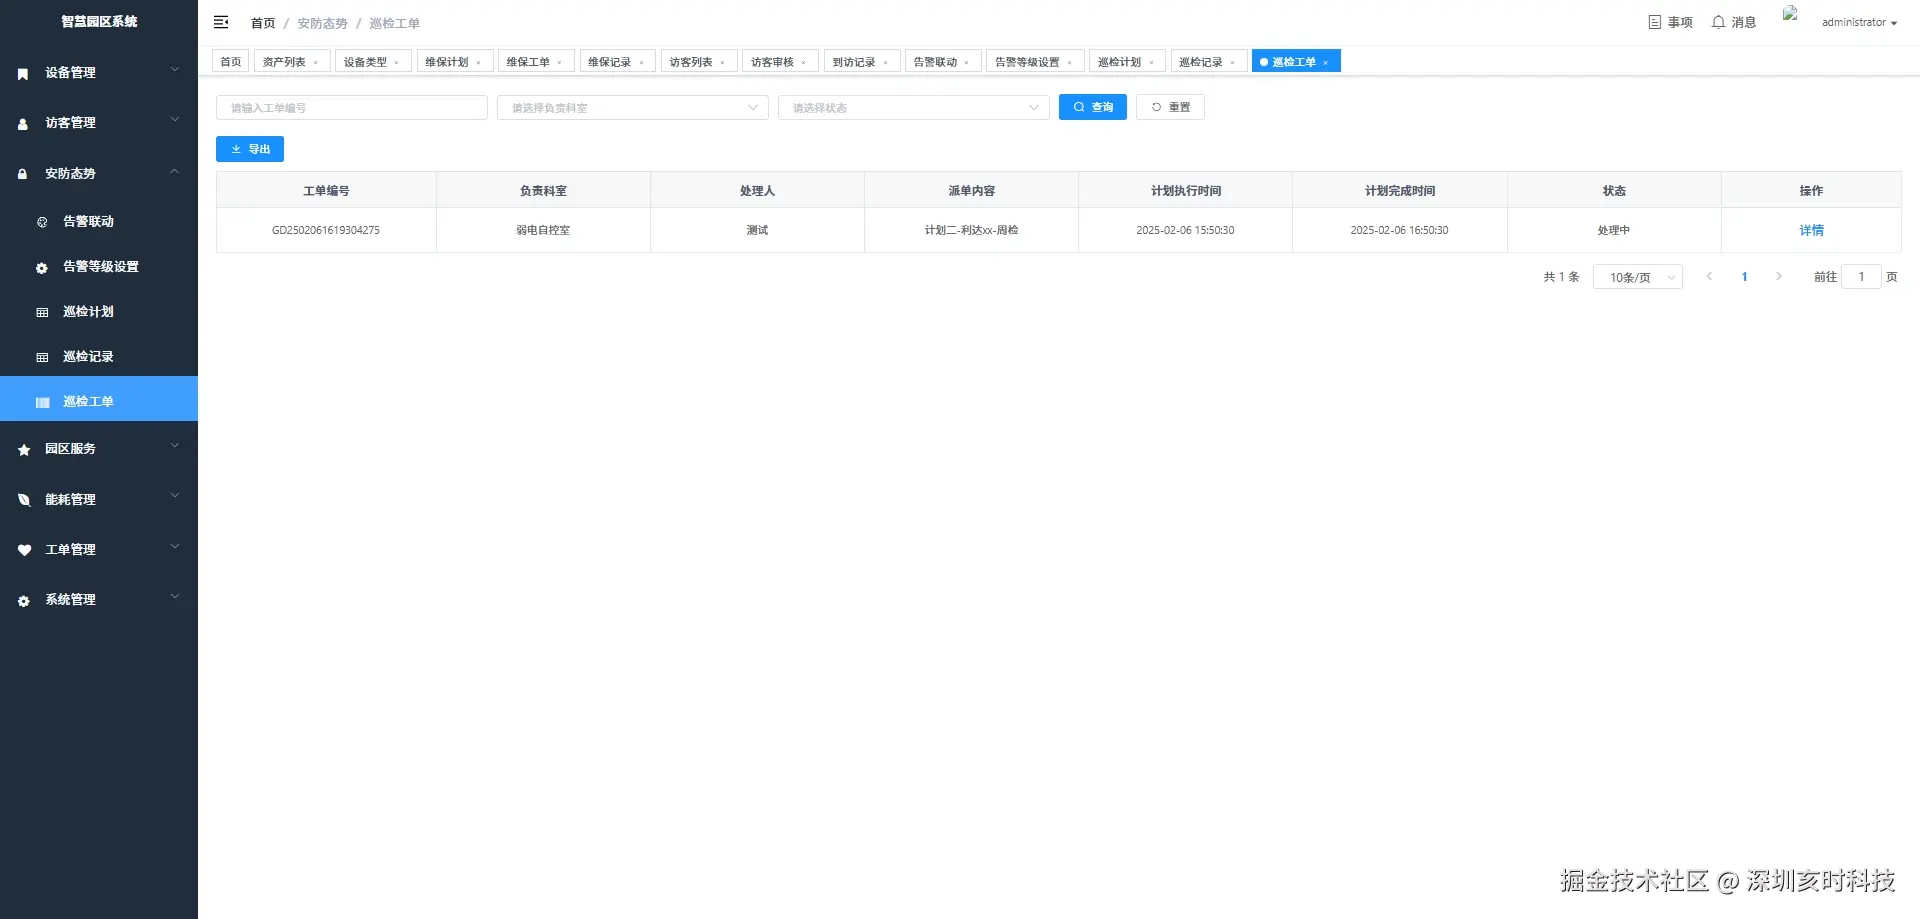Open the 请选择负责科室 dropdown

[633, 108]
